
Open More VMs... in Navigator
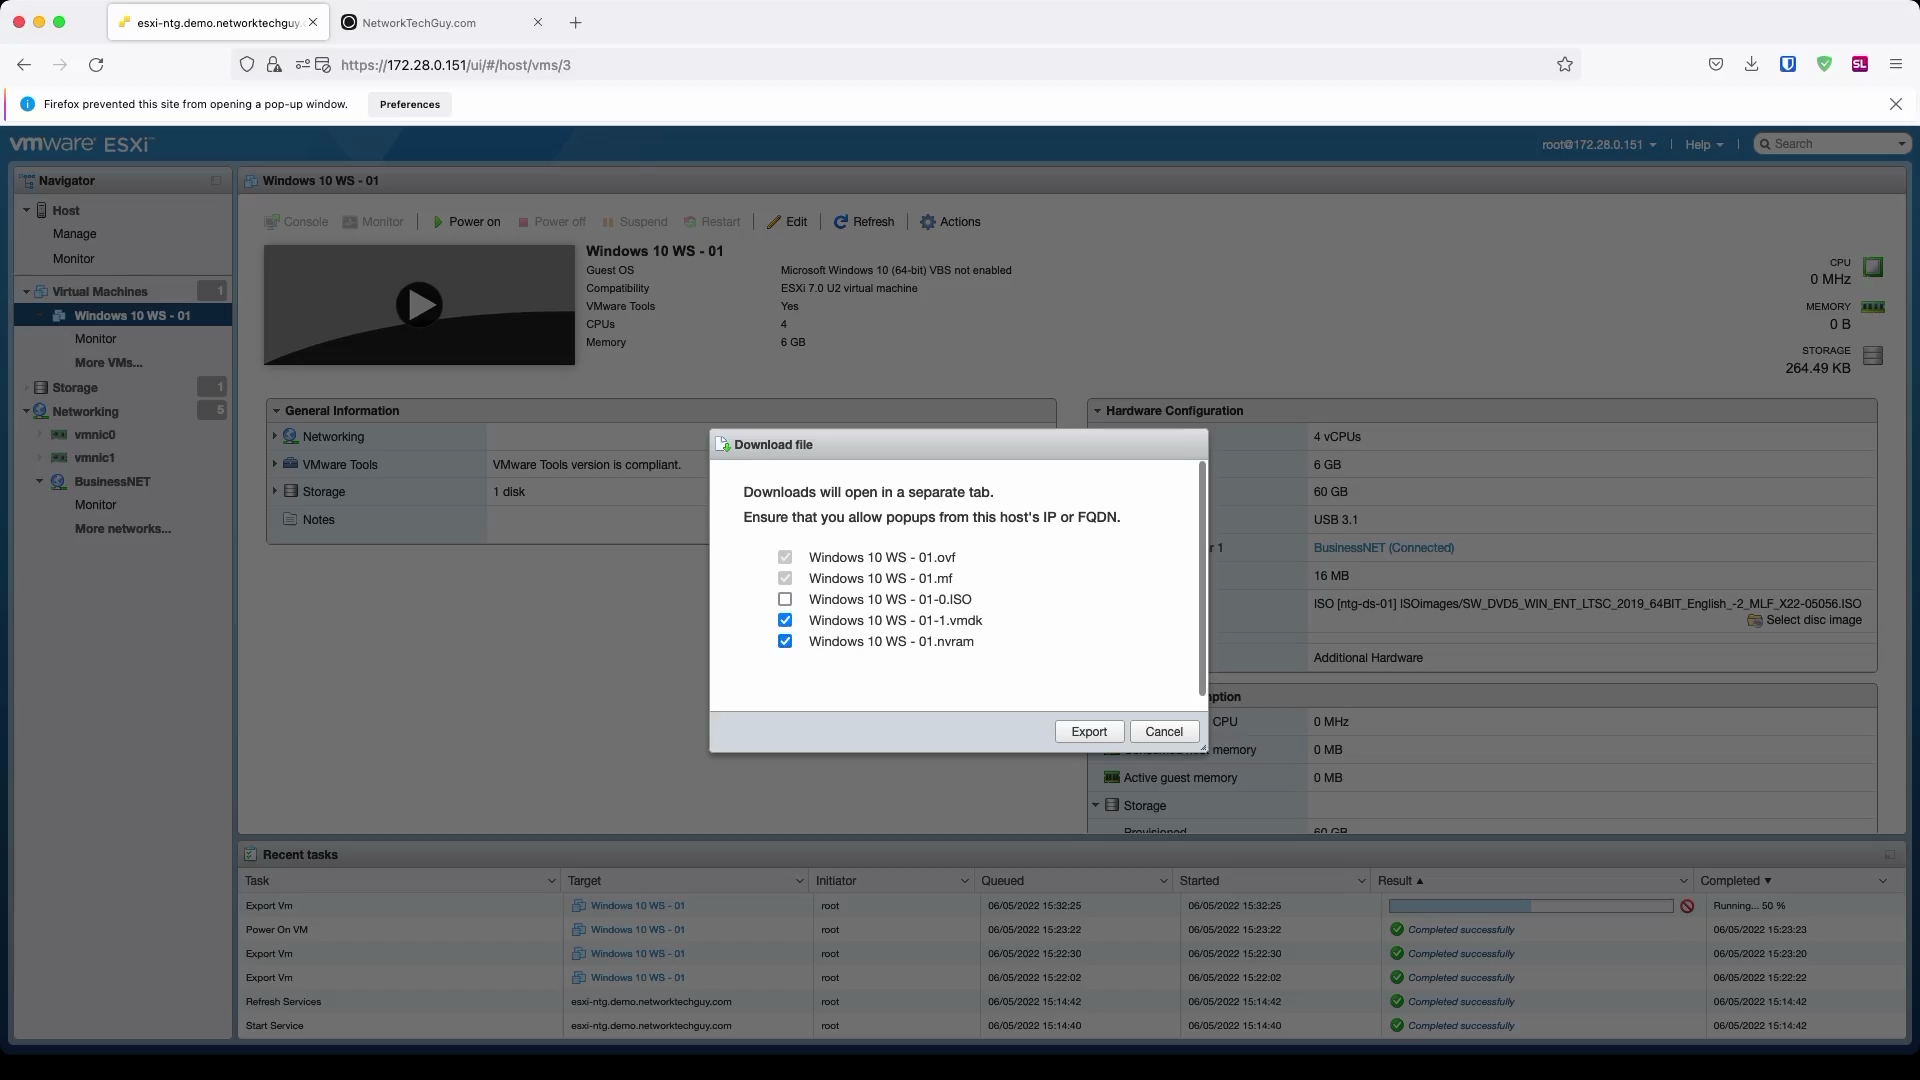point(108,363)
